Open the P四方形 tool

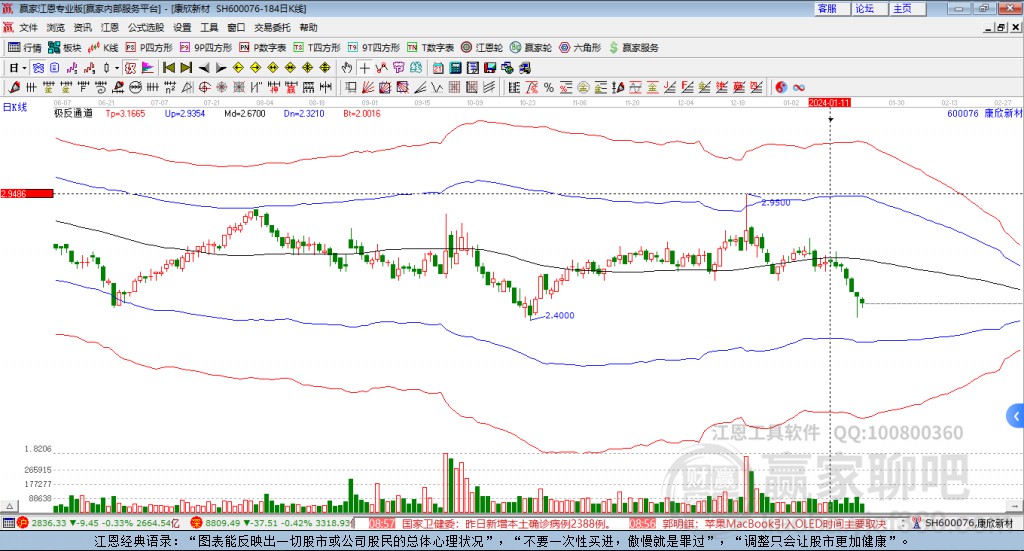[x=148, y=48]
